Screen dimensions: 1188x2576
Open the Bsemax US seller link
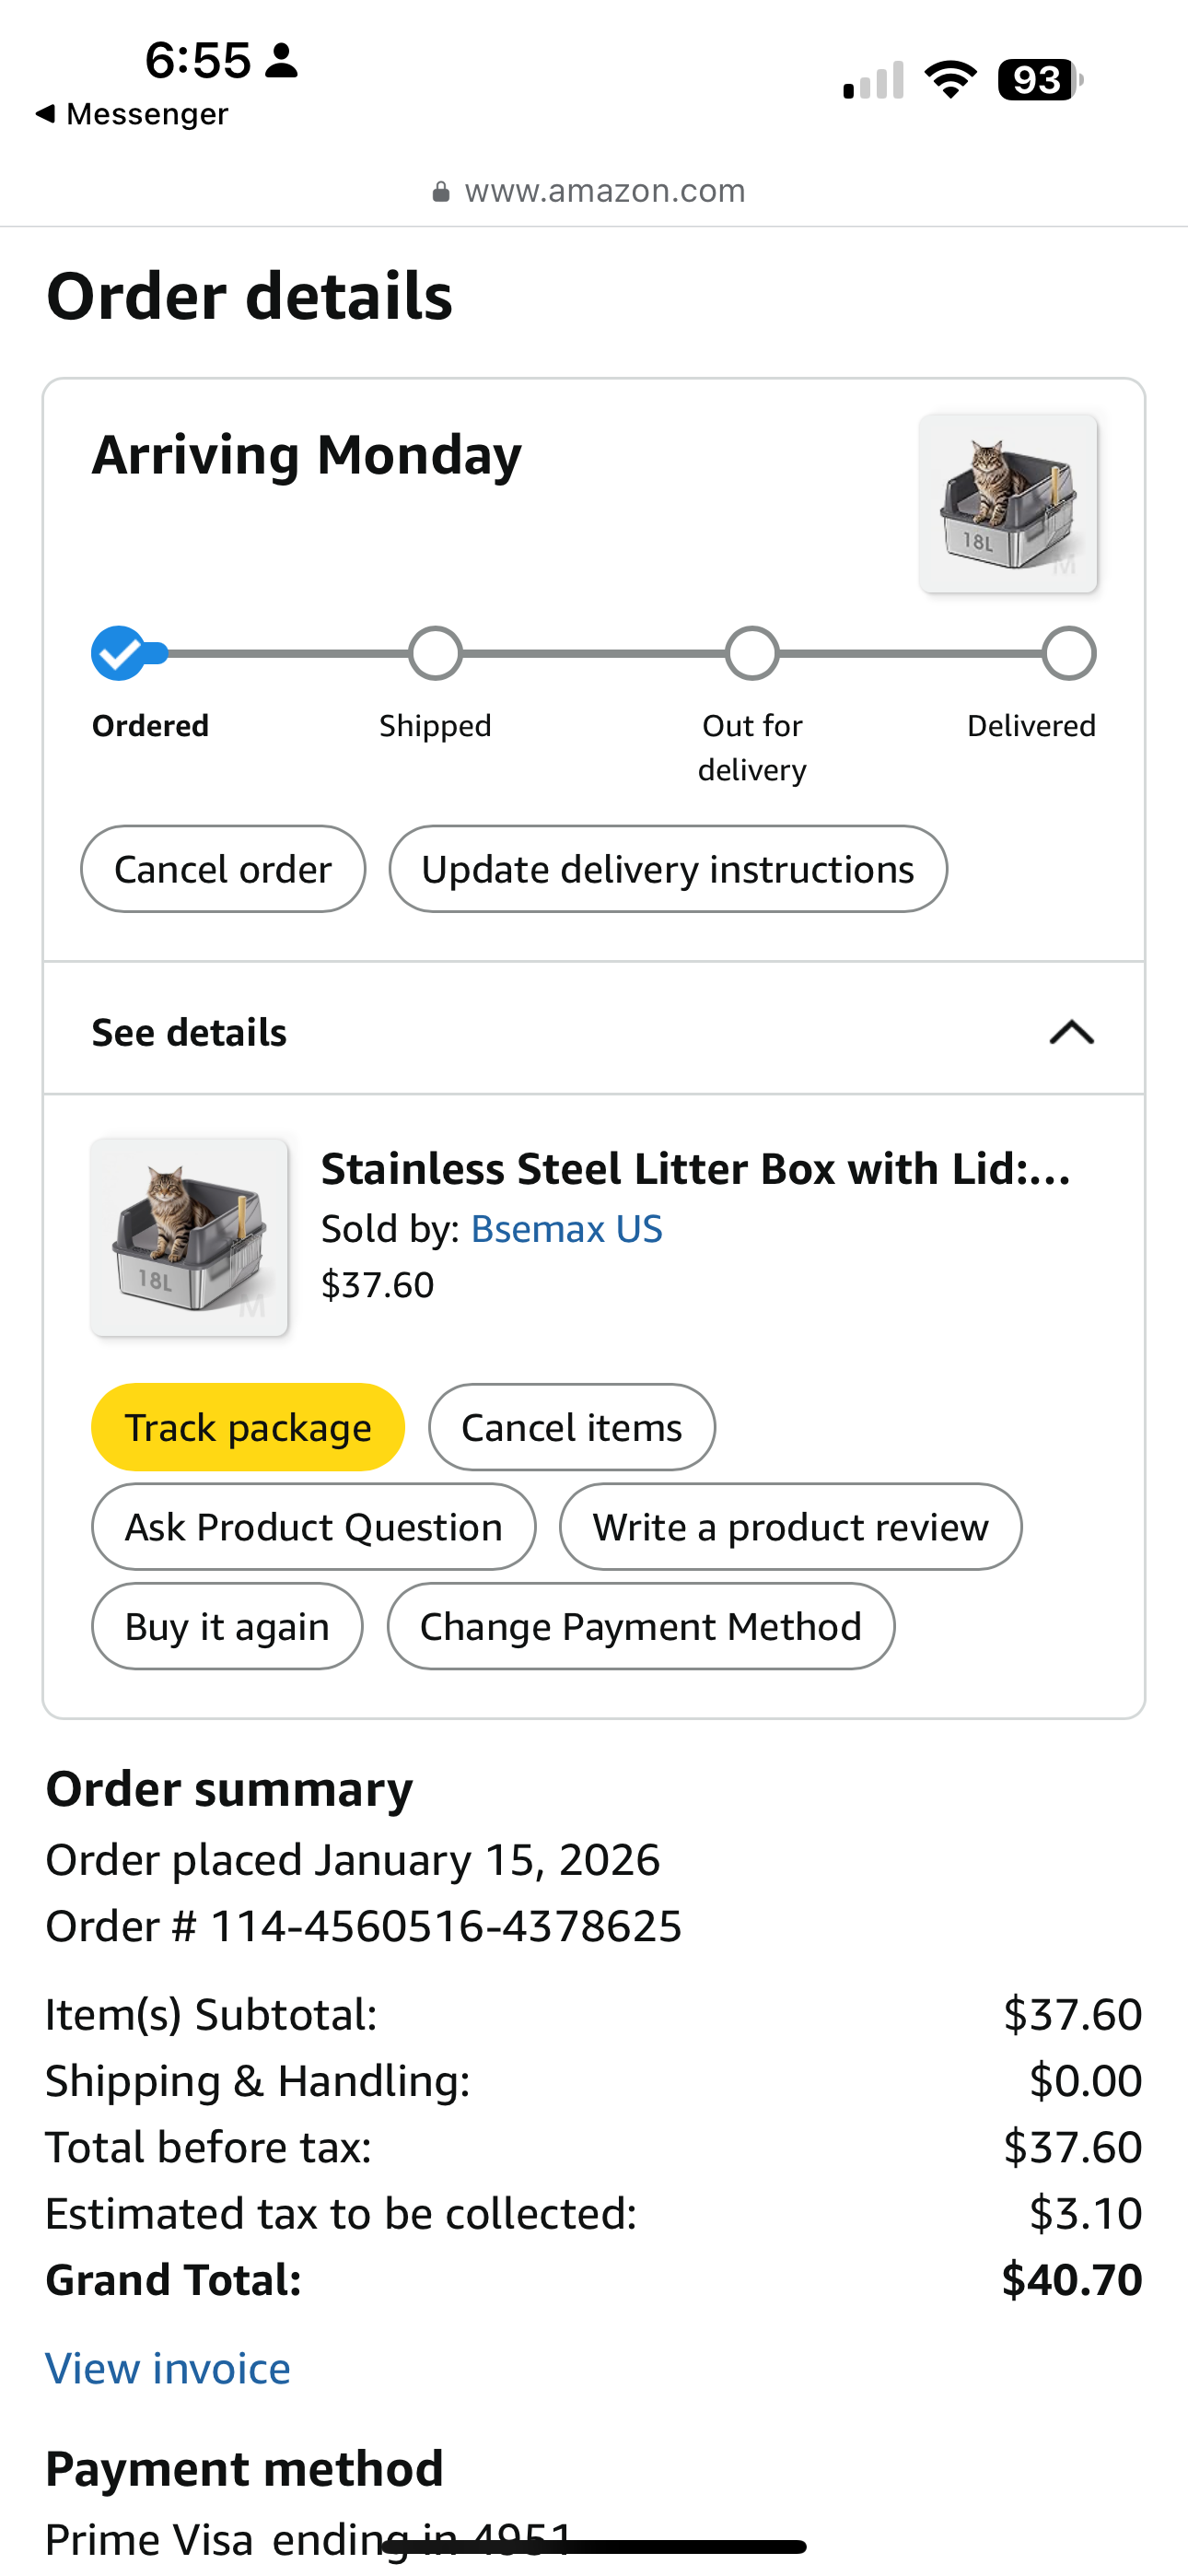566,1229
